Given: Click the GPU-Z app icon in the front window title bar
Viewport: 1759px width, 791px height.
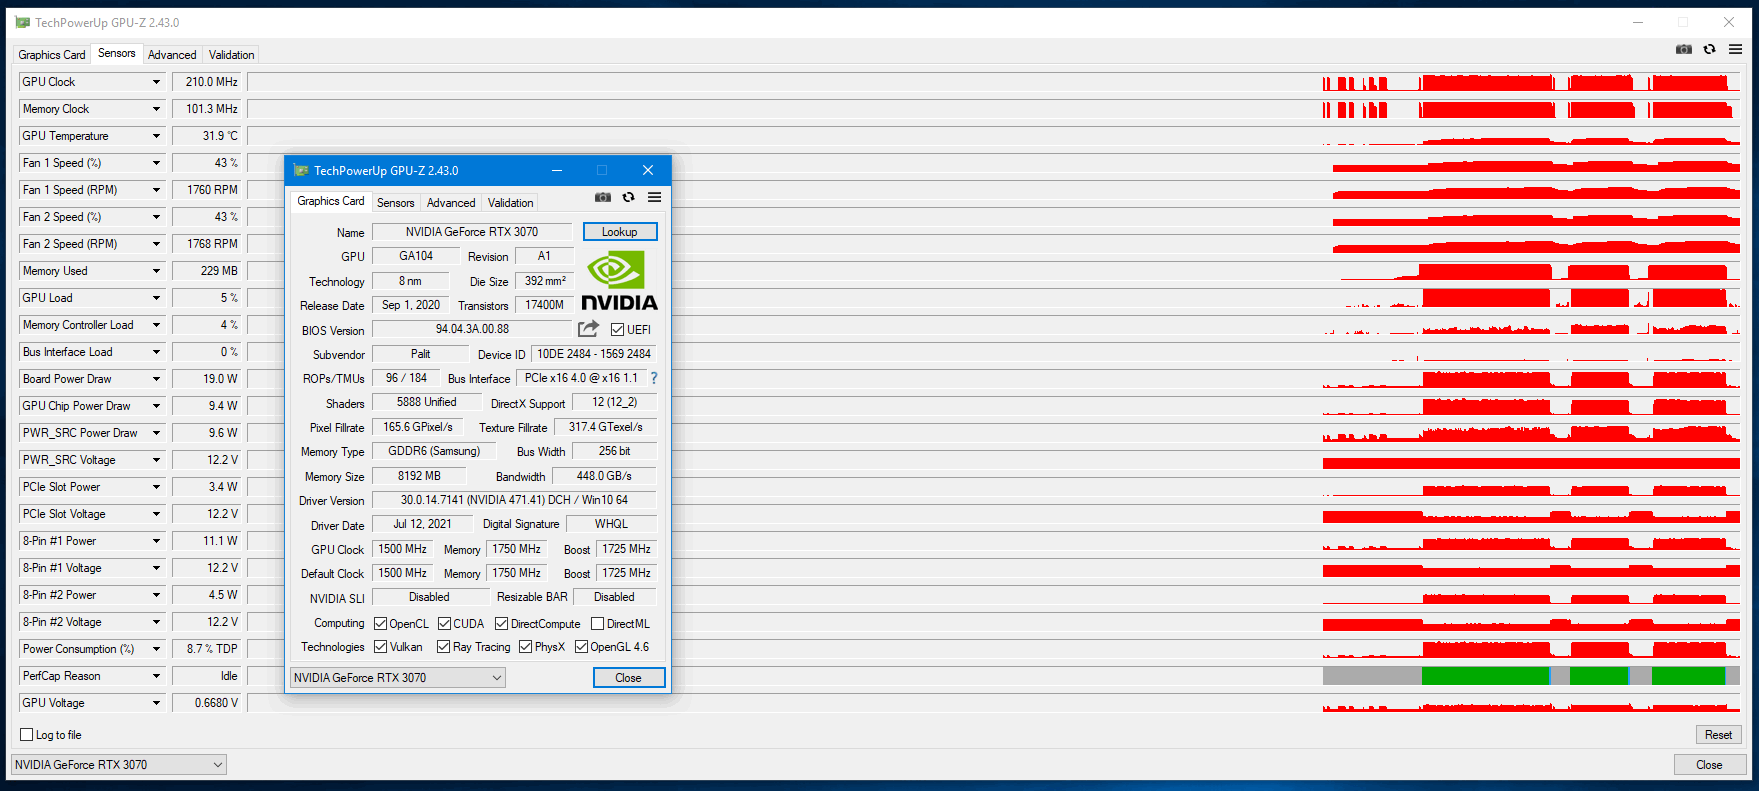Looking at the screenshot, I should pyautogui.click(x=301, y=171).
